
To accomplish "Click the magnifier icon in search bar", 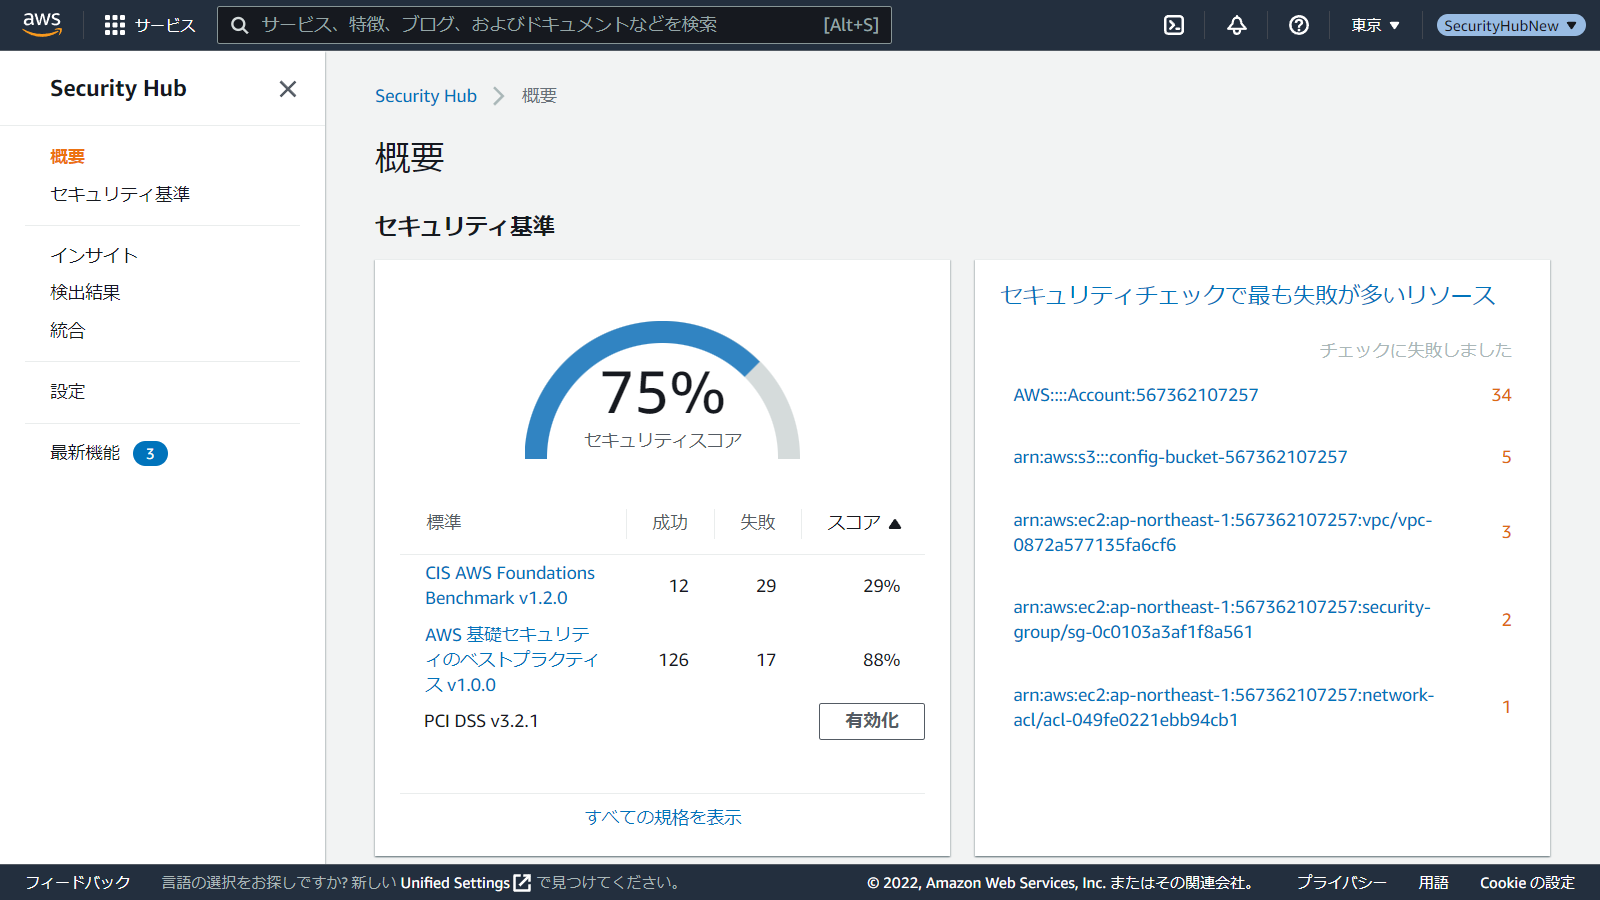I will (x=240, y=25).
